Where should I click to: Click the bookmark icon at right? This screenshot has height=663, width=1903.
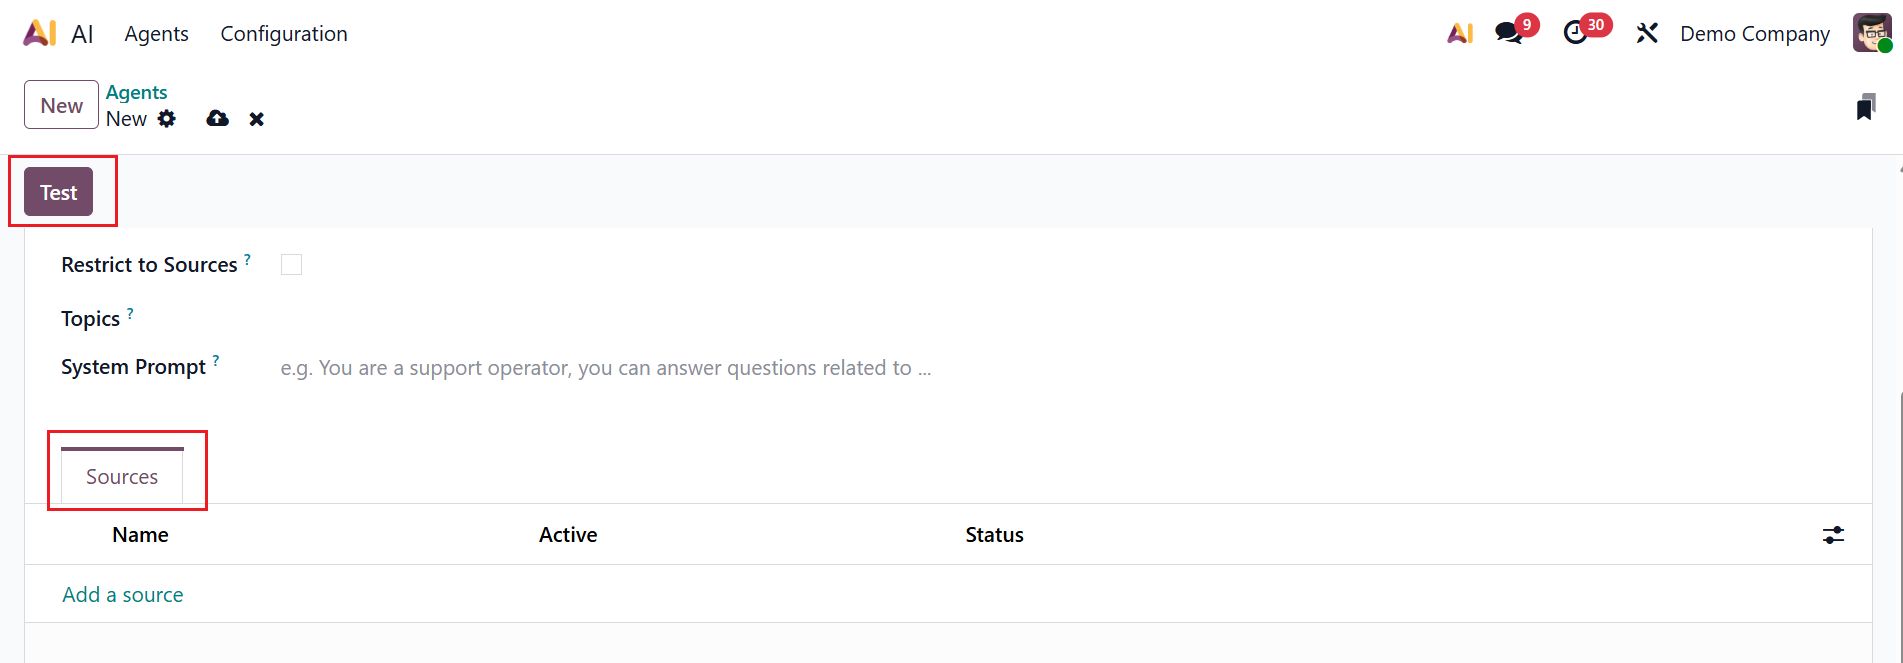pyautogui.click(x=1865, y=107)
